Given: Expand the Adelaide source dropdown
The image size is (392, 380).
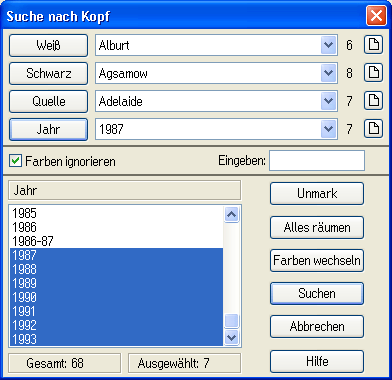Looking at the screenshot, I should pyautogui.click(x=328, y=101).
